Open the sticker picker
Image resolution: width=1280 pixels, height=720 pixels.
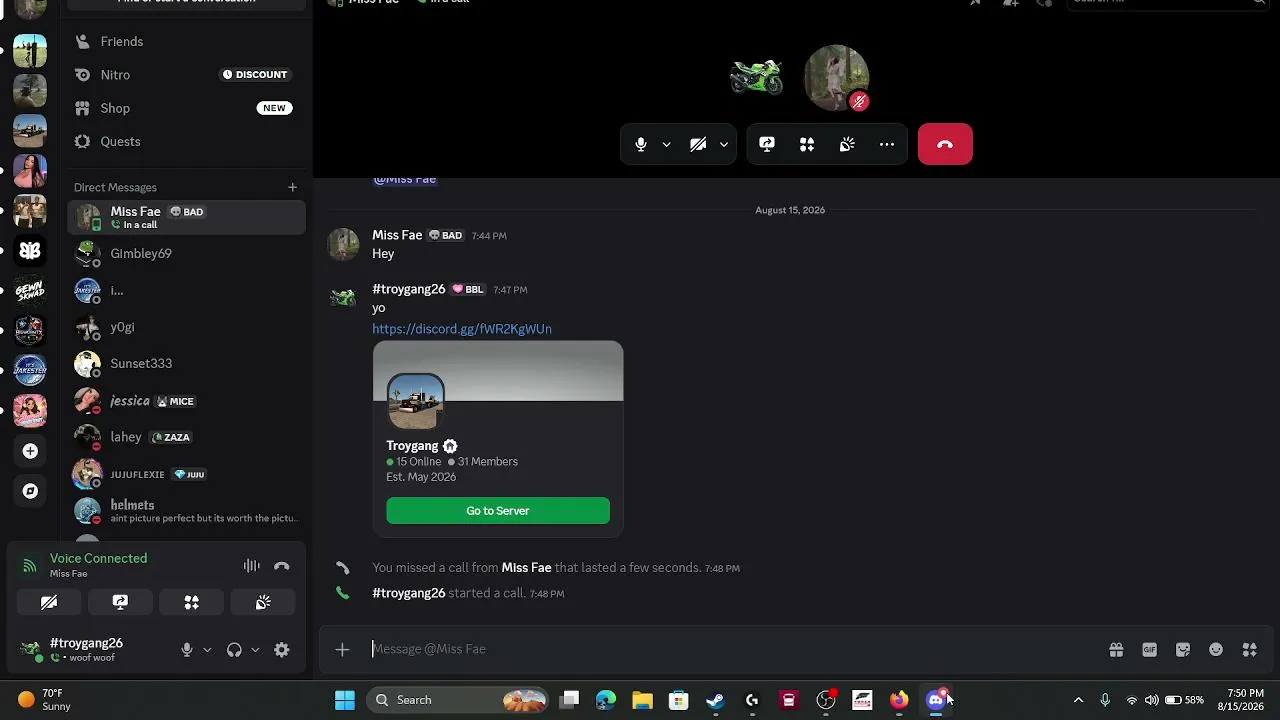[1183, 650]
